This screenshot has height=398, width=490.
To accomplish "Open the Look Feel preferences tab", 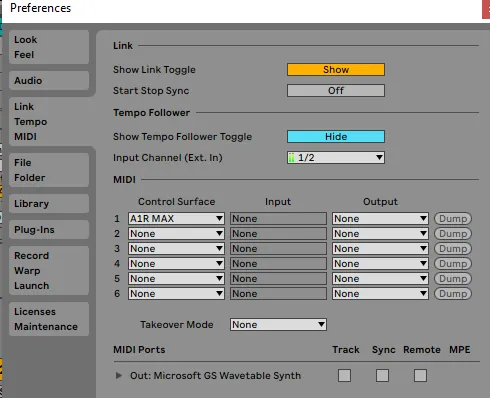I will pos(49,47).
